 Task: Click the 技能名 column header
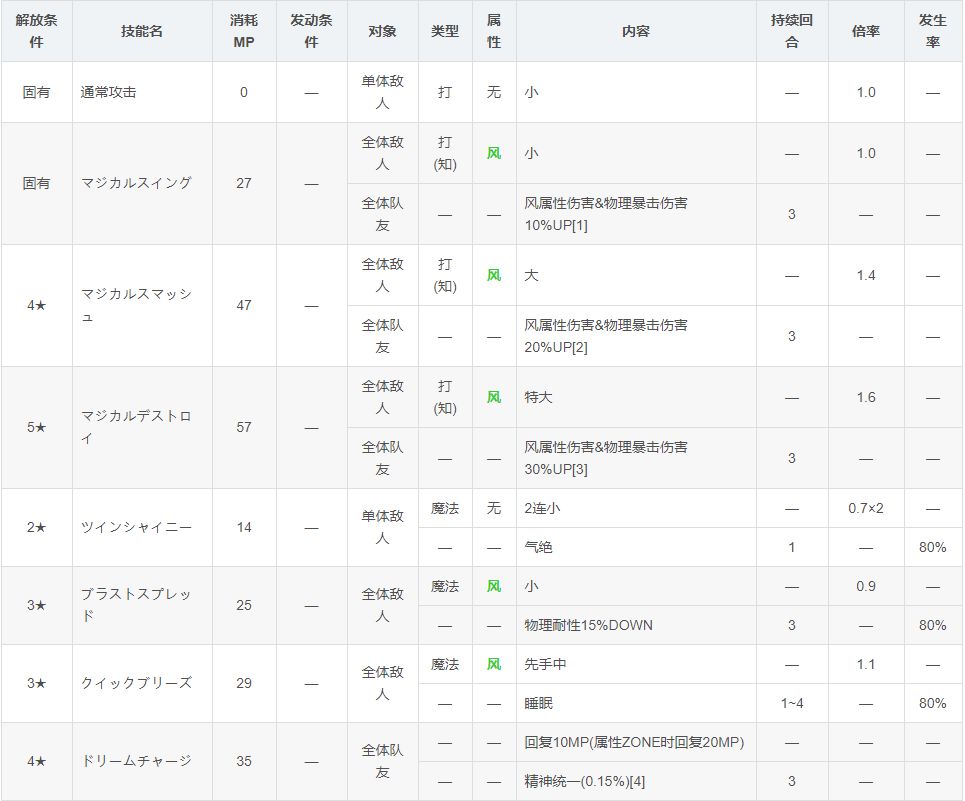(x=141, y=31)
